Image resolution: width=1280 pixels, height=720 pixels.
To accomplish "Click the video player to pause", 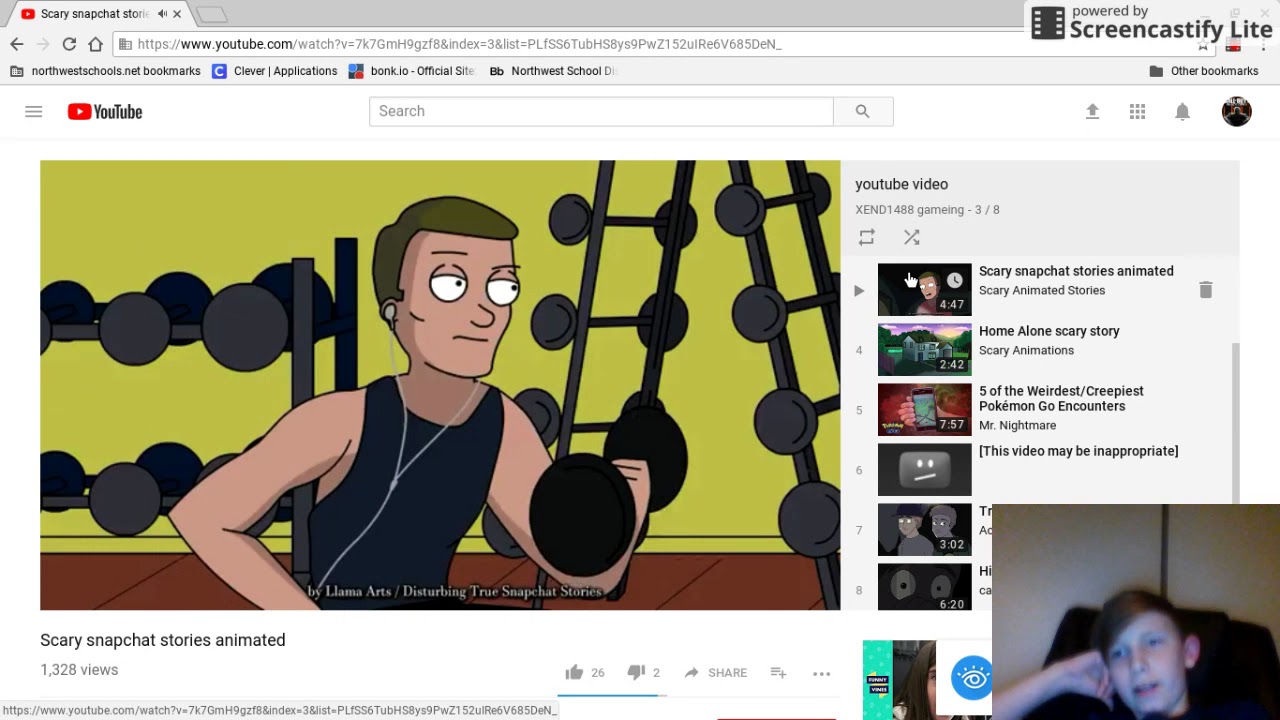I will 440,385.
